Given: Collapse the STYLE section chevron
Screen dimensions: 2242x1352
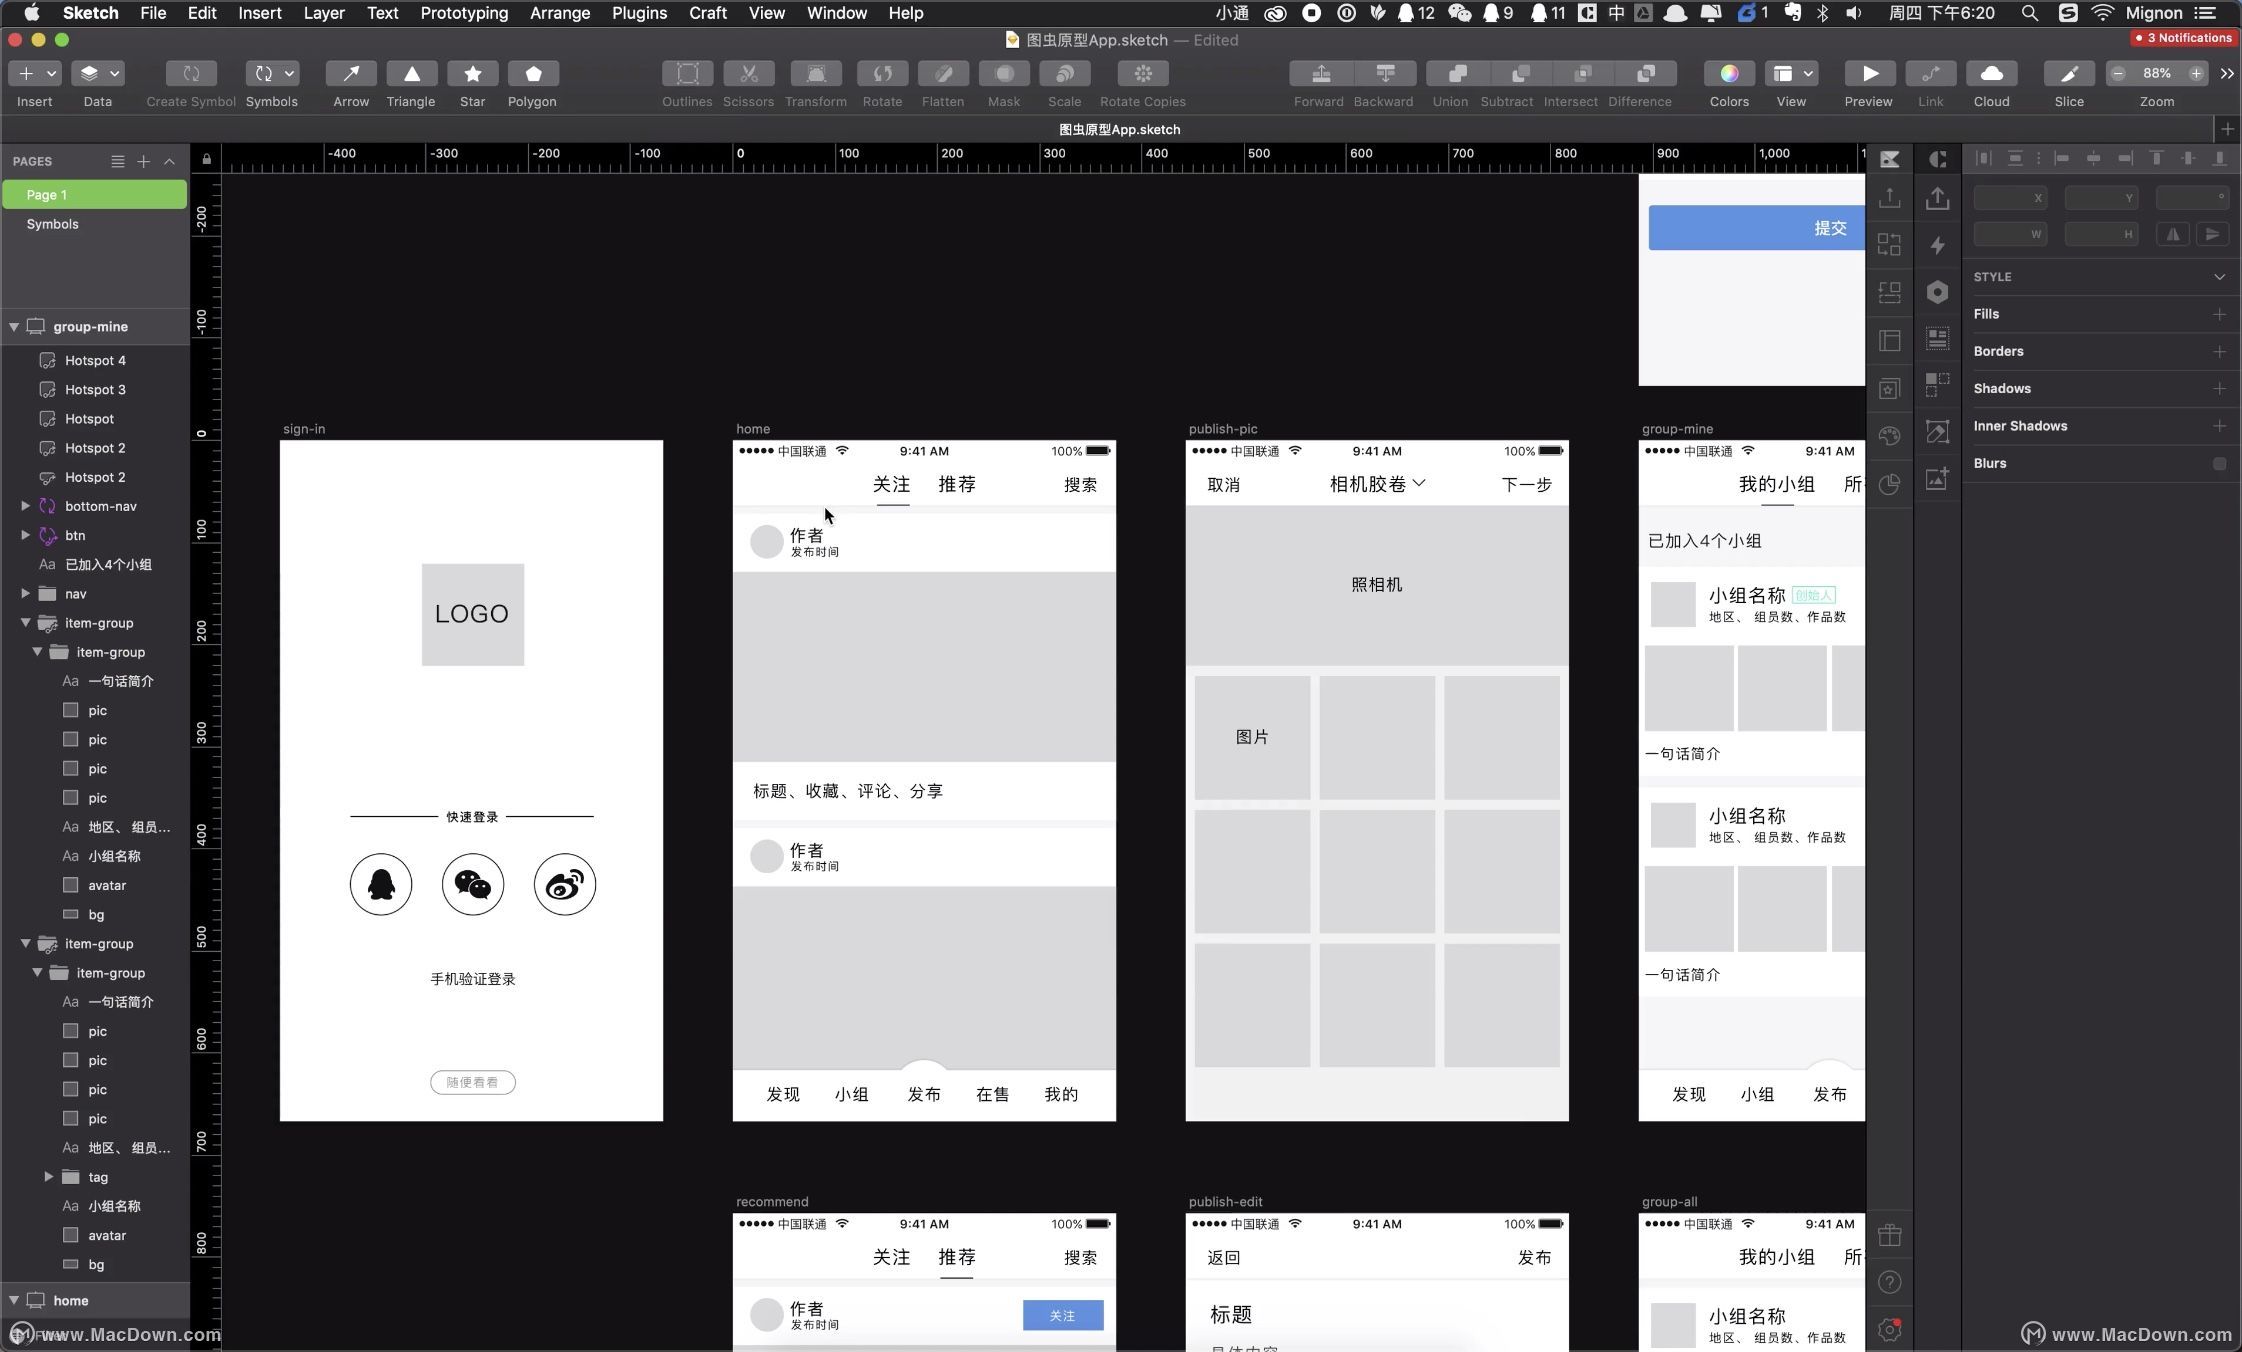Looking at the screenshot, I should pos(2219,277).
